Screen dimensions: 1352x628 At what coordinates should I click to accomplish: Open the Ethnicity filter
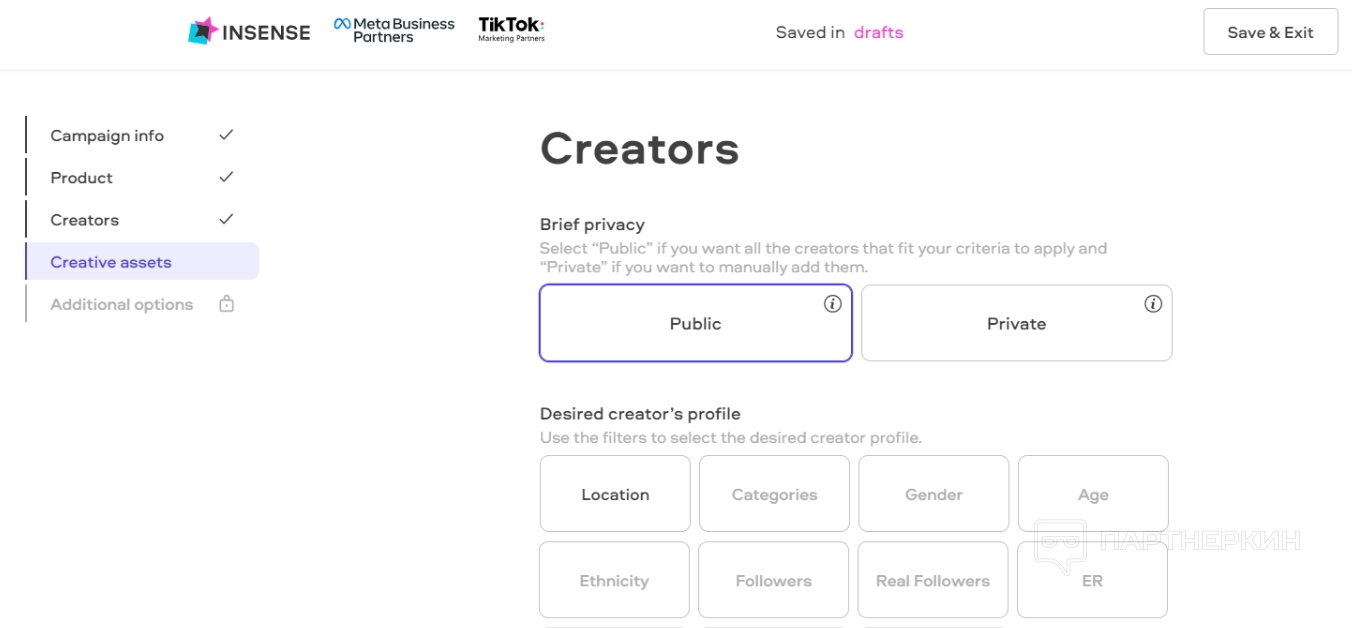pos(614,581)
